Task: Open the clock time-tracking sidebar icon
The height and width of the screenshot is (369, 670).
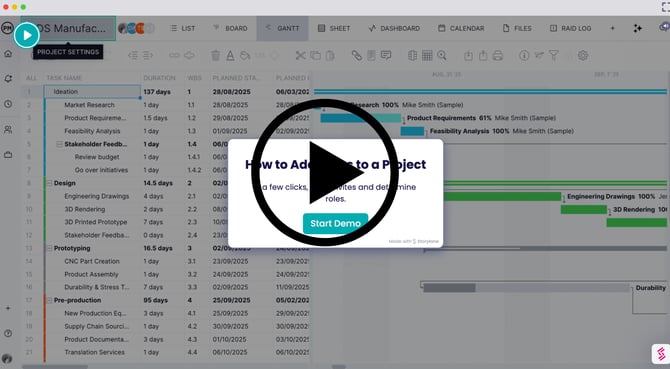Action: click(8, 104)
